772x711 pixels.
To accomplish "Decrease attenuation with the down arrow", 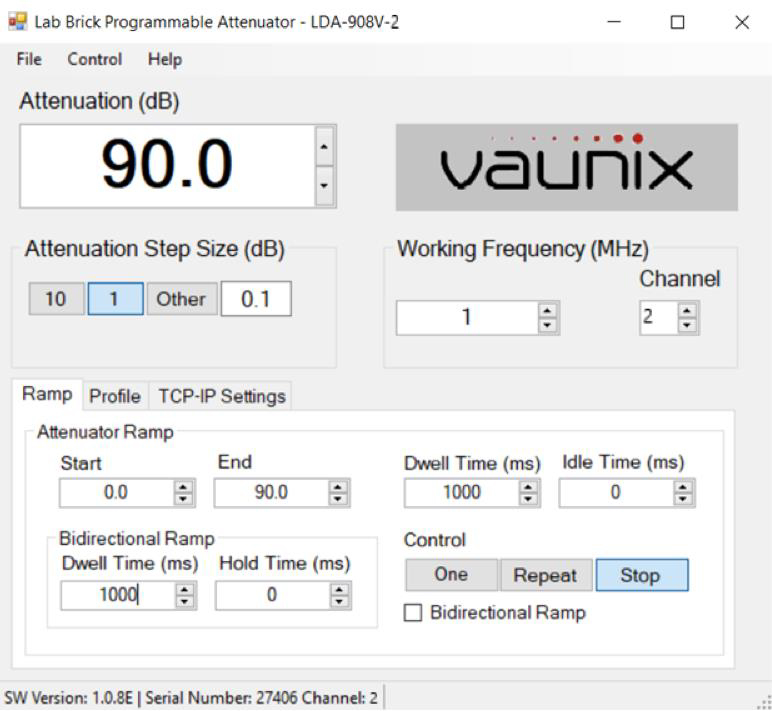I will tap(324, 186).
